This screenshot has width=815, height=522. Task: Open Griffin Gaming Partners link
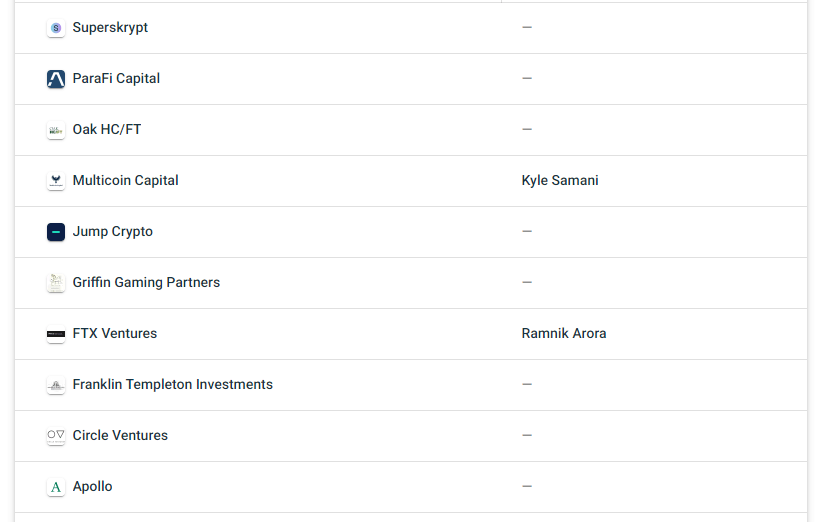pos(147,282)
